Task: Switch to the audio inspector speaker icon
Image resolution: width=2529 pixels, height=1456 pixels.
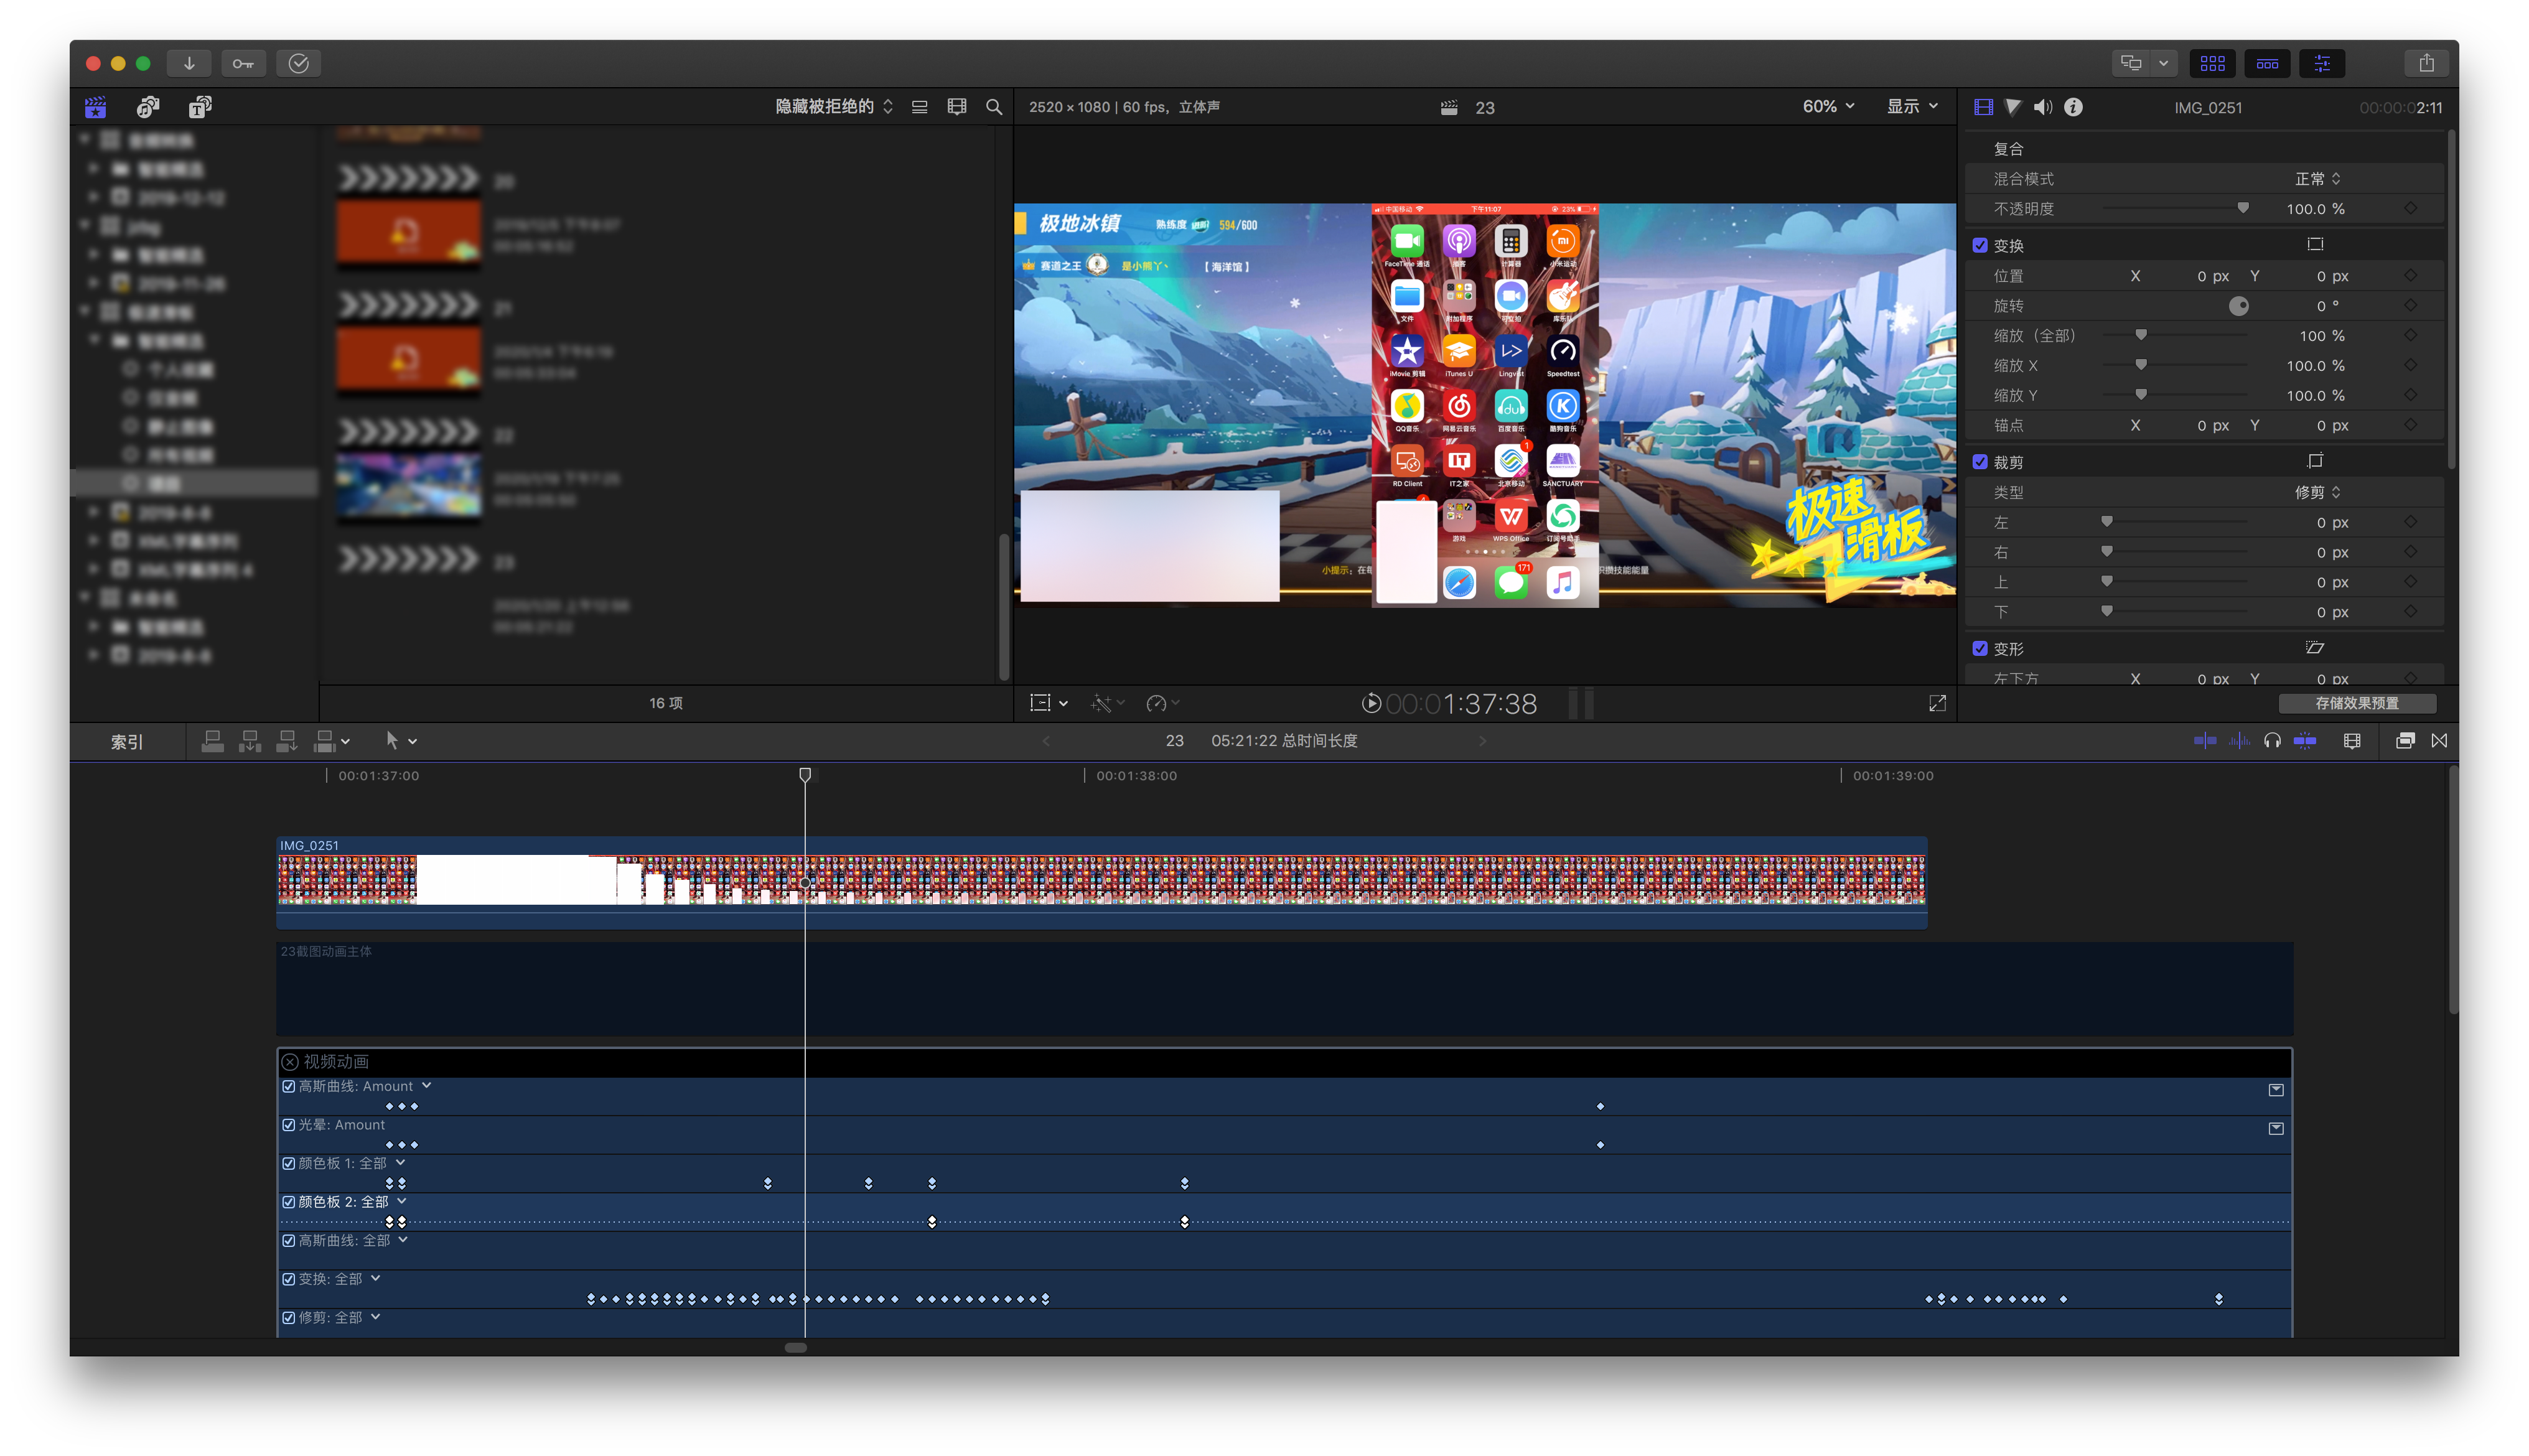Action: coord(2042,107)
